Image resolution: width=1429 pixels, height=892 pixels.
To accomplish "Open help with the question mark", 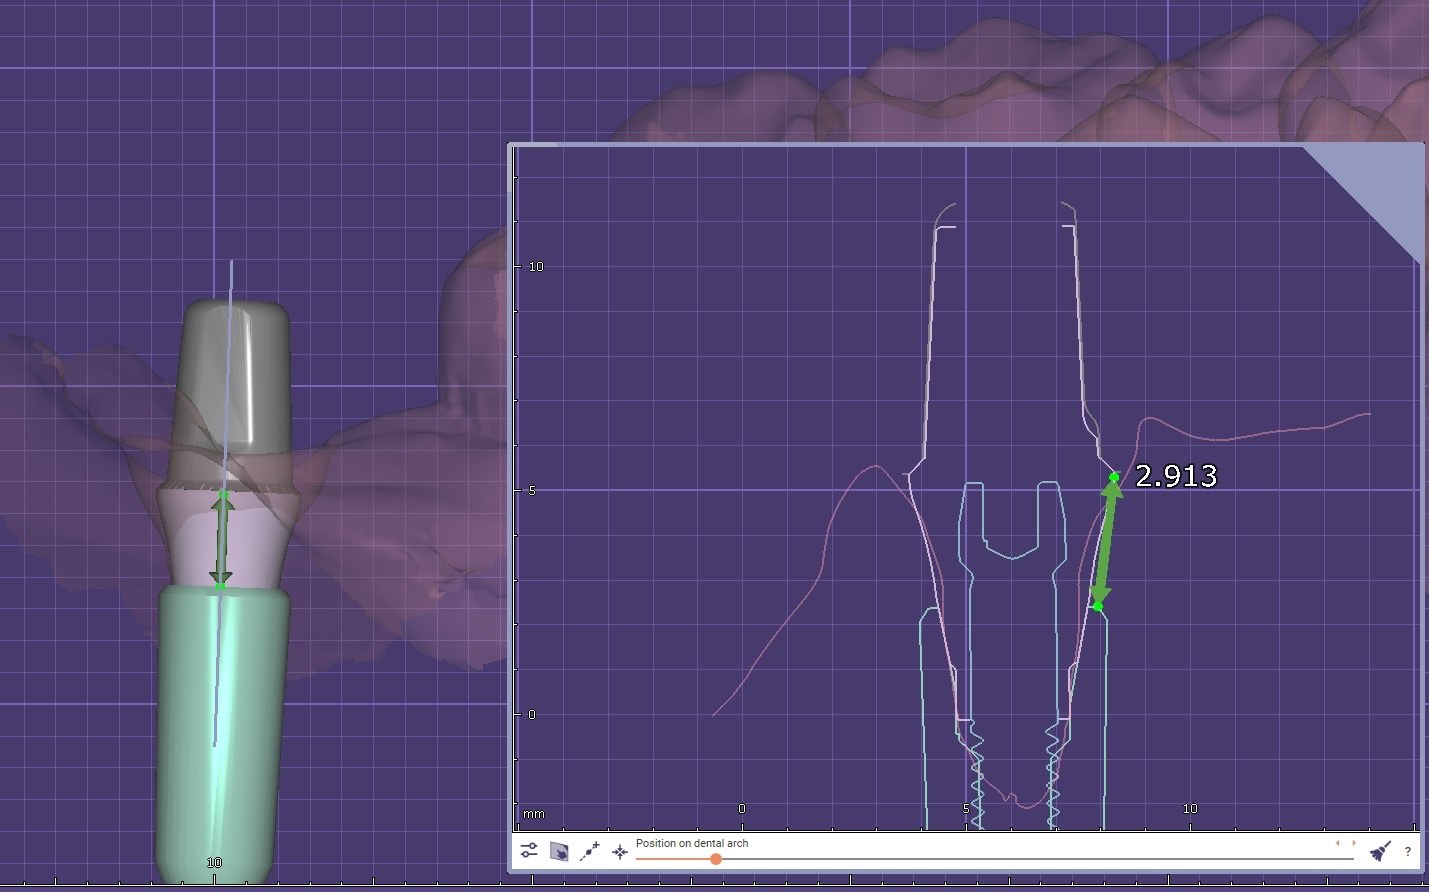I will pyautogui.click(x=1408, y=852).
